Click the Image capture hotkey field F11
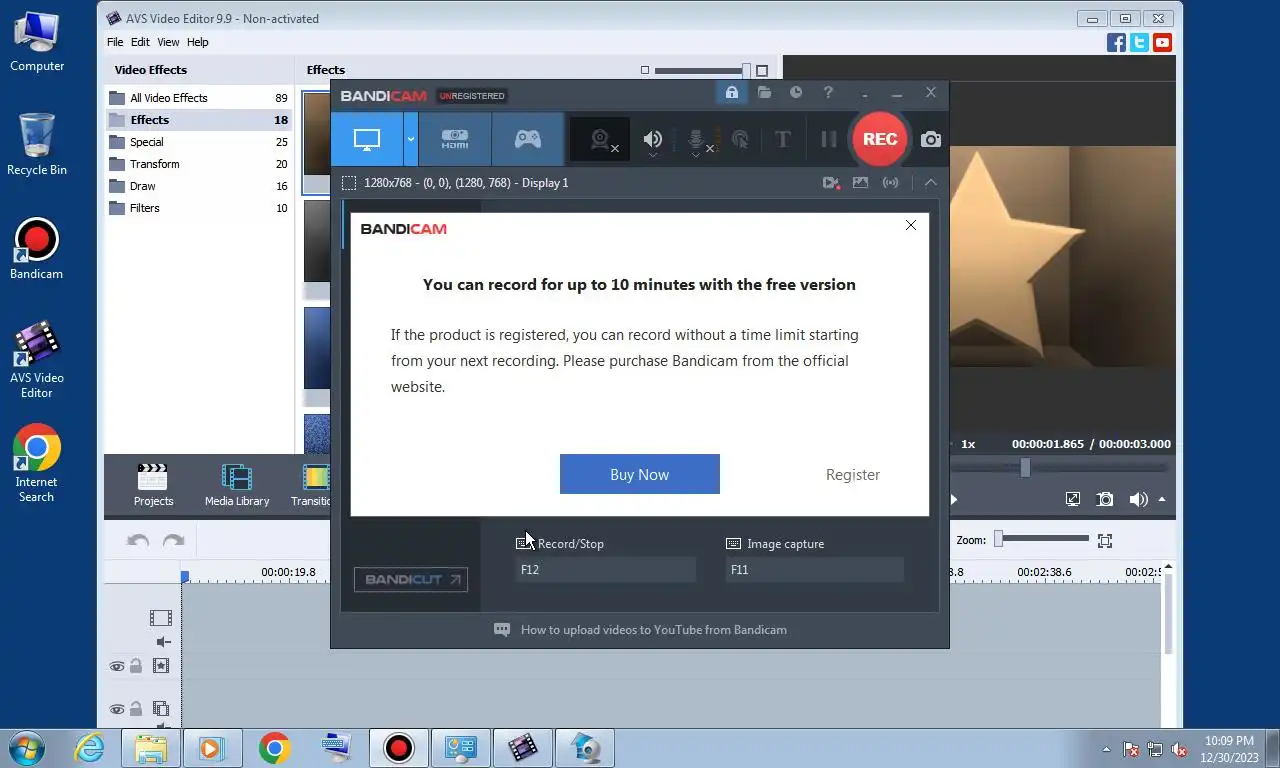 pos(815,570)
